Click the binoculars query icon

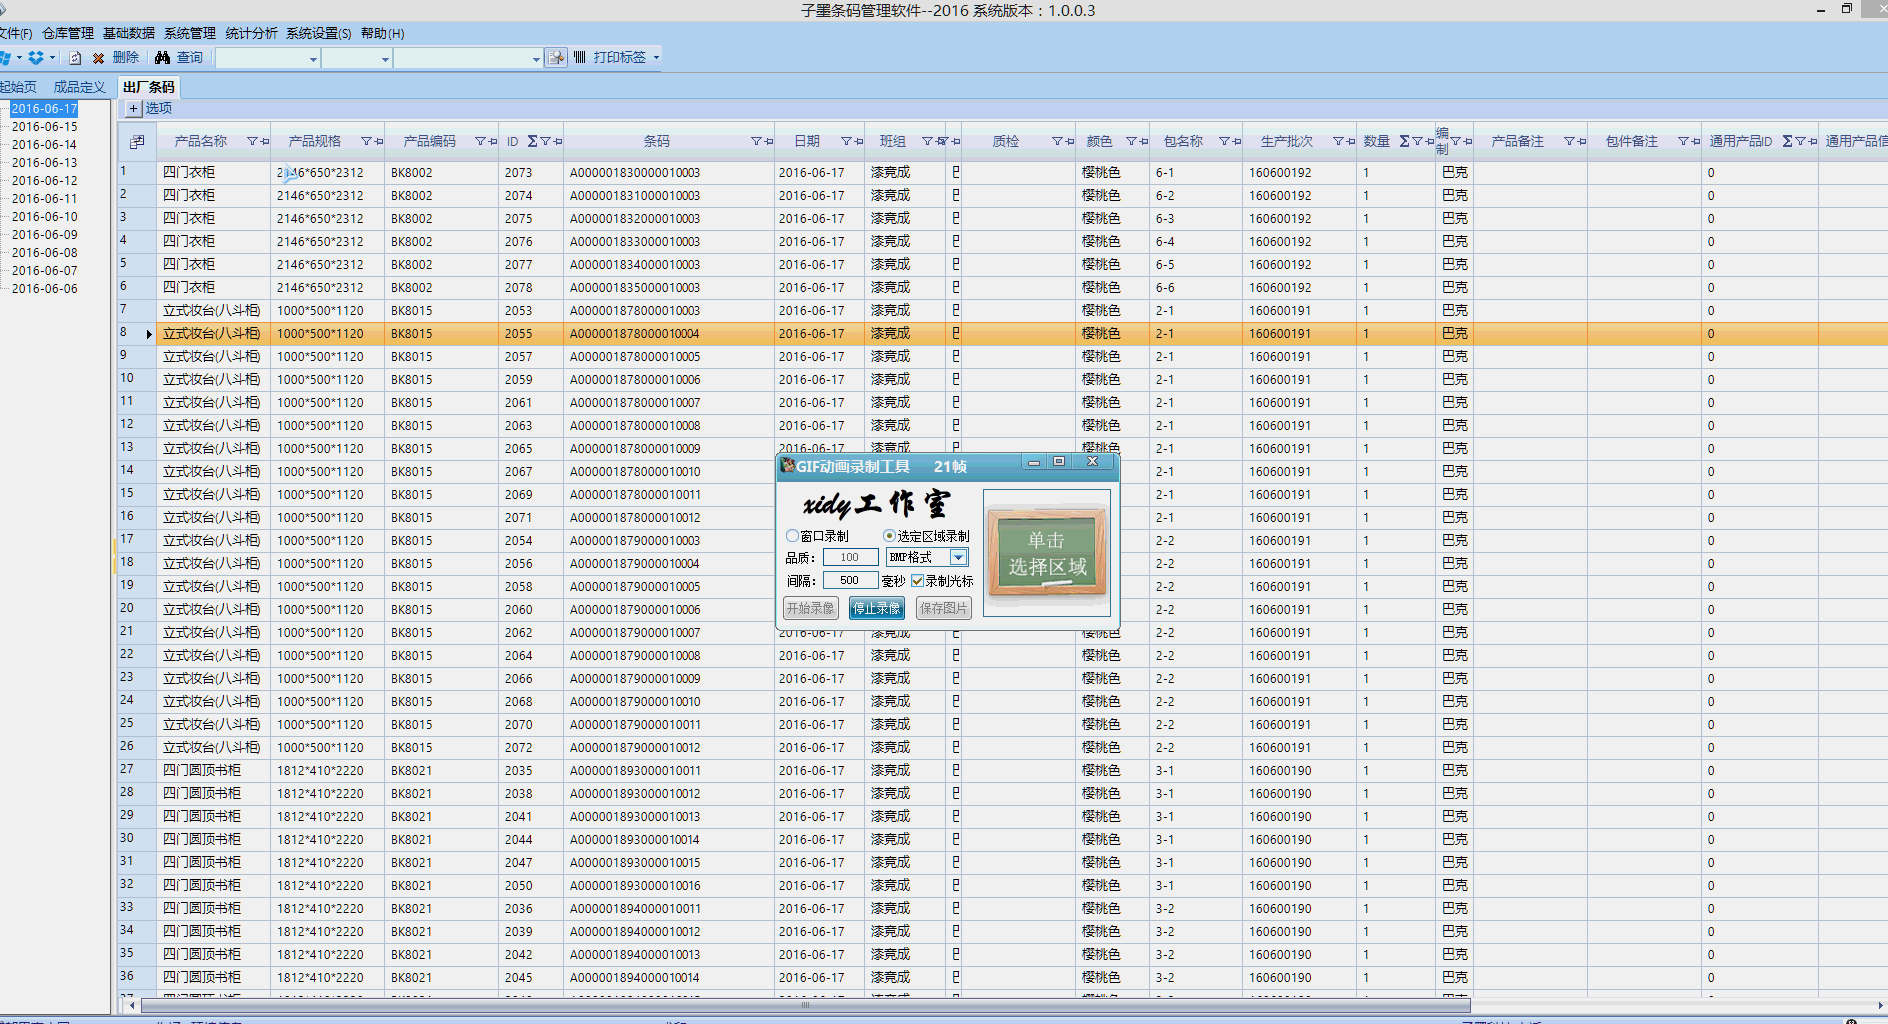(162, 58)
